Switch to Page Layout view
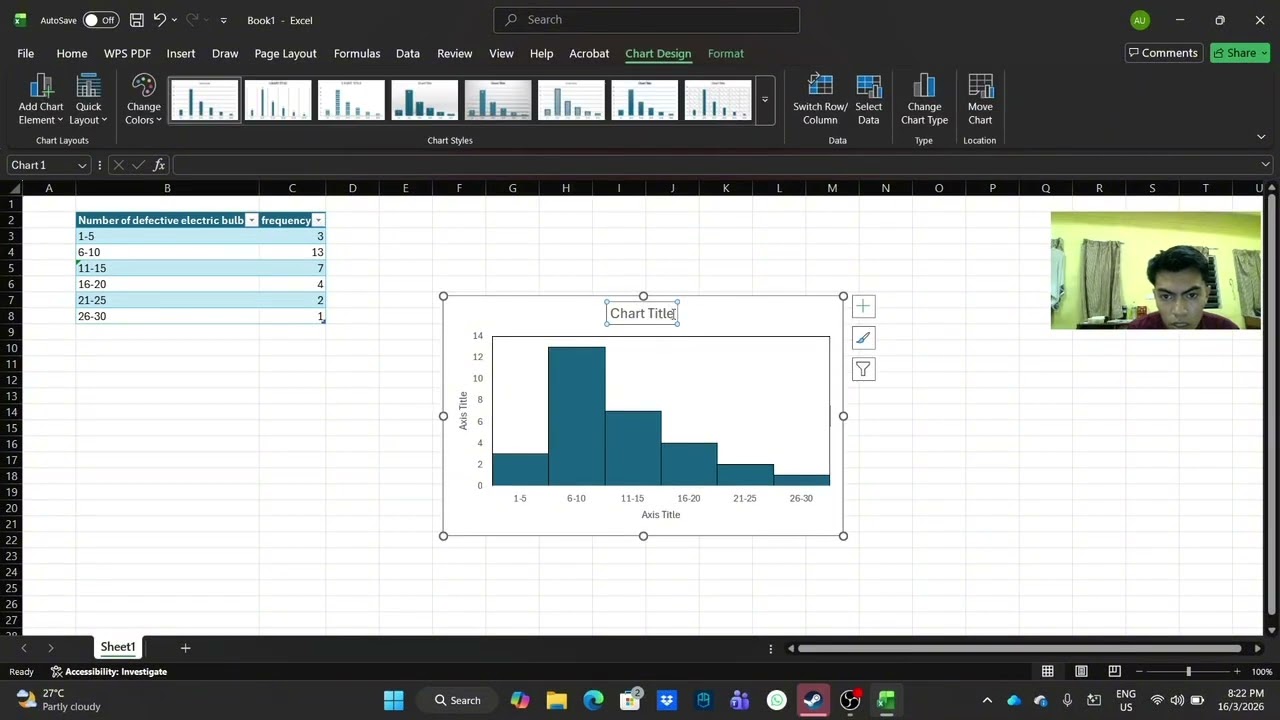 (x=1081, y=671)
